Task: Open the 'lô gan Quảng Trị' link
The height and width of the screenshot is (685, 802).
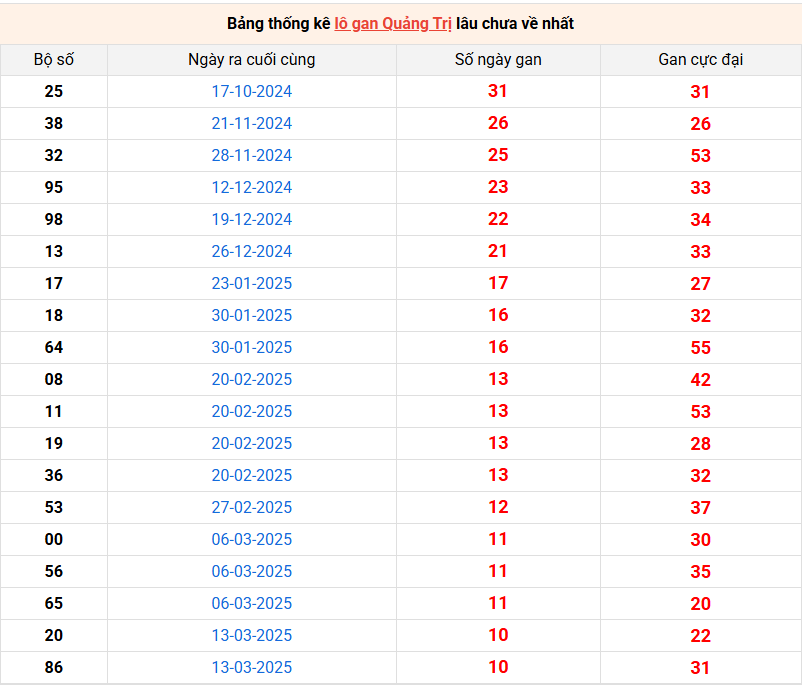Action: 392,24
